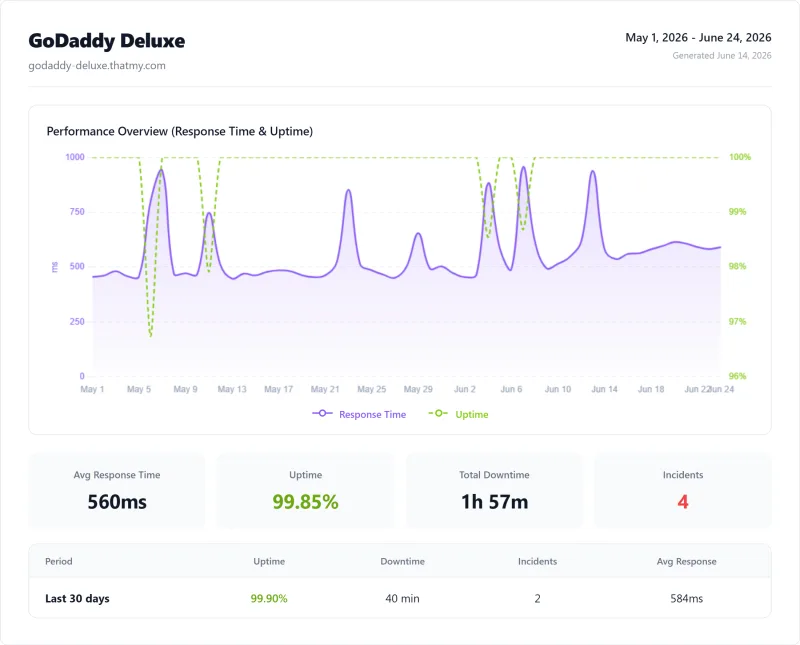Select the date range May 1, 2026 - June 24, 2026
This screenshot has width=800, height=645.
(x=698, y=38)
